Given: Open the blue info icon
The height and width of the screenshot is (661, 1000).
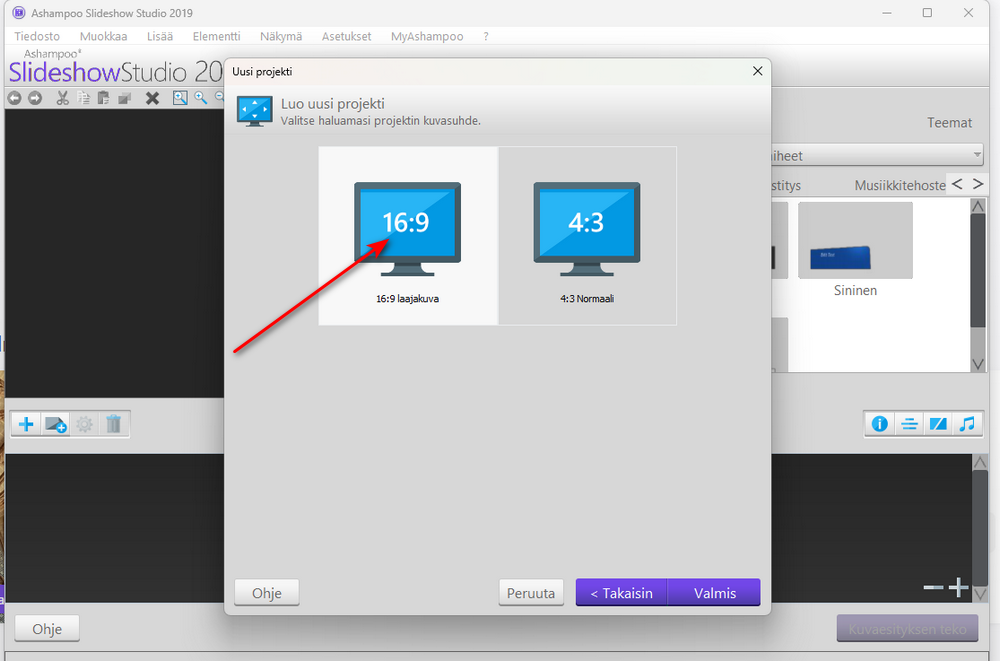Looking at the screenshot, I should [879, 424].
